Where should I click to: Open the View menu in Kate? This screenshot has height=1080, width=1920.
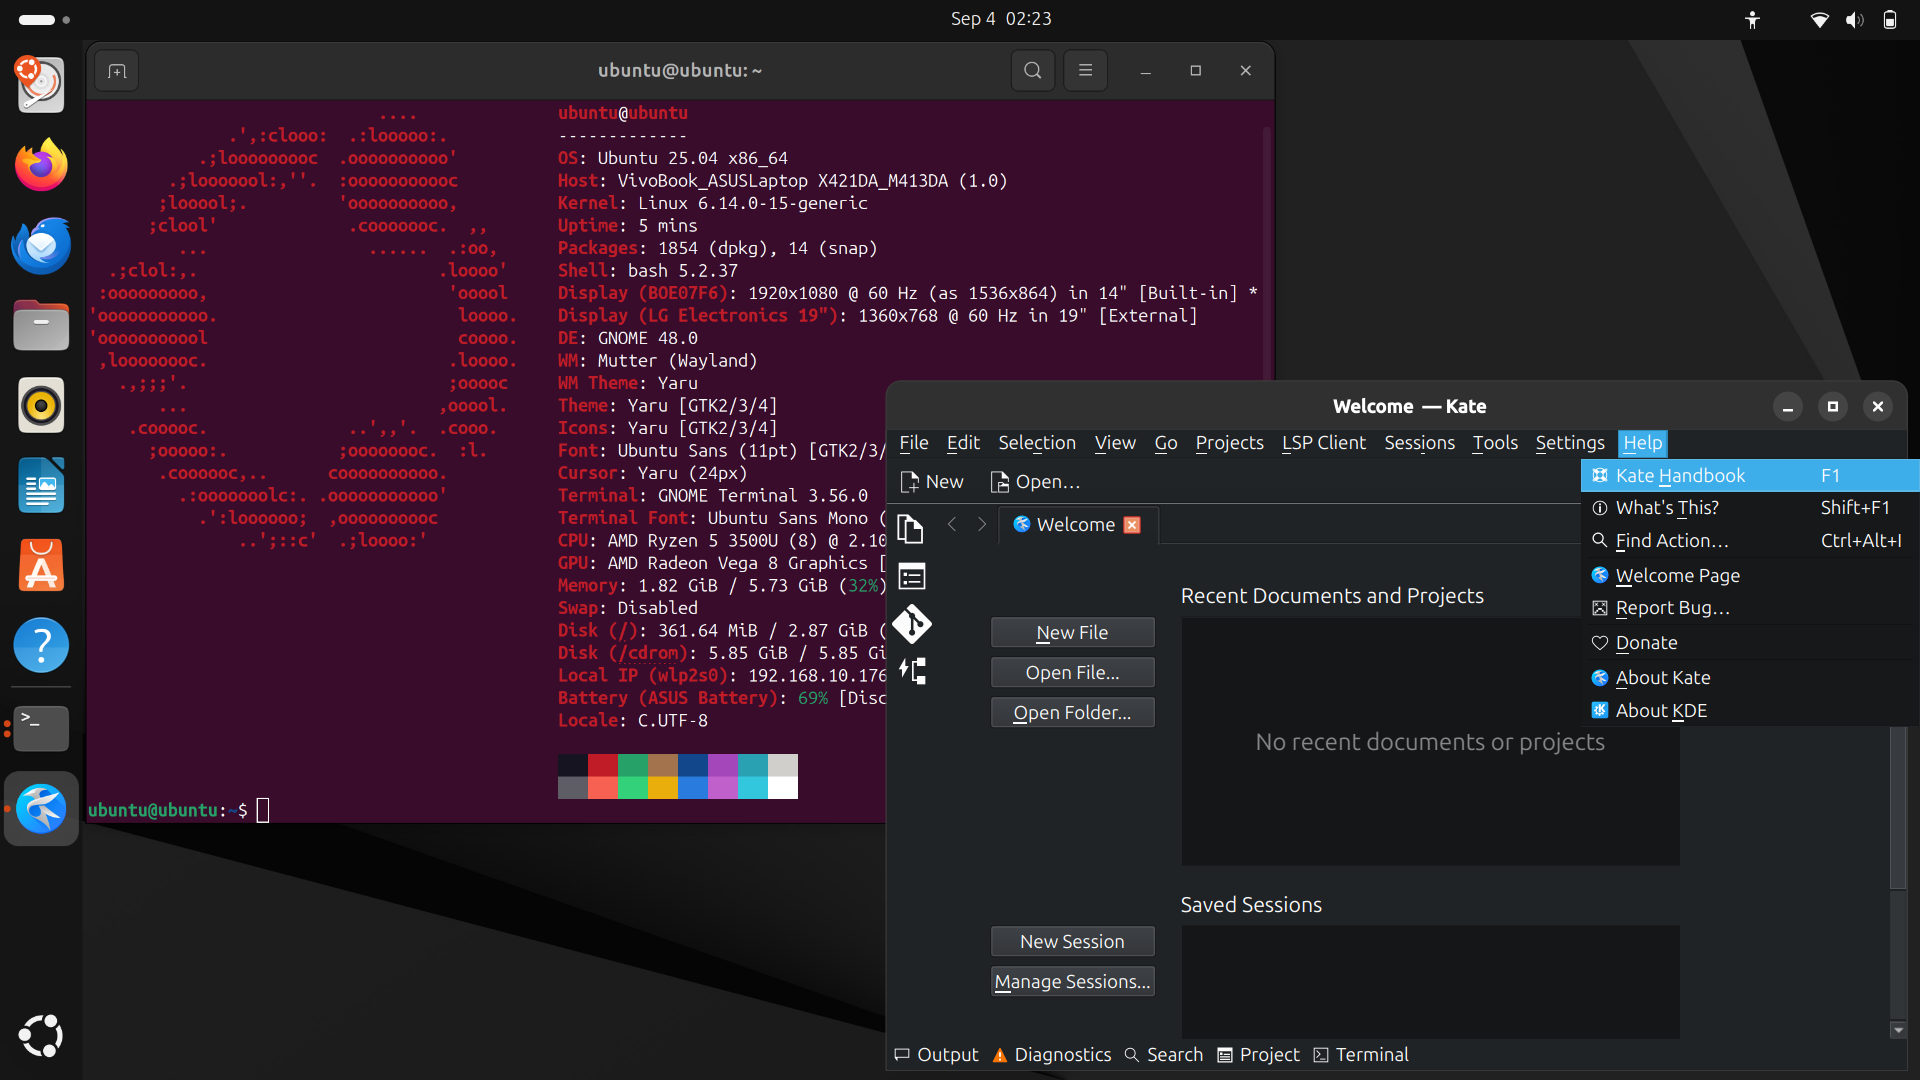[1115, 443]
